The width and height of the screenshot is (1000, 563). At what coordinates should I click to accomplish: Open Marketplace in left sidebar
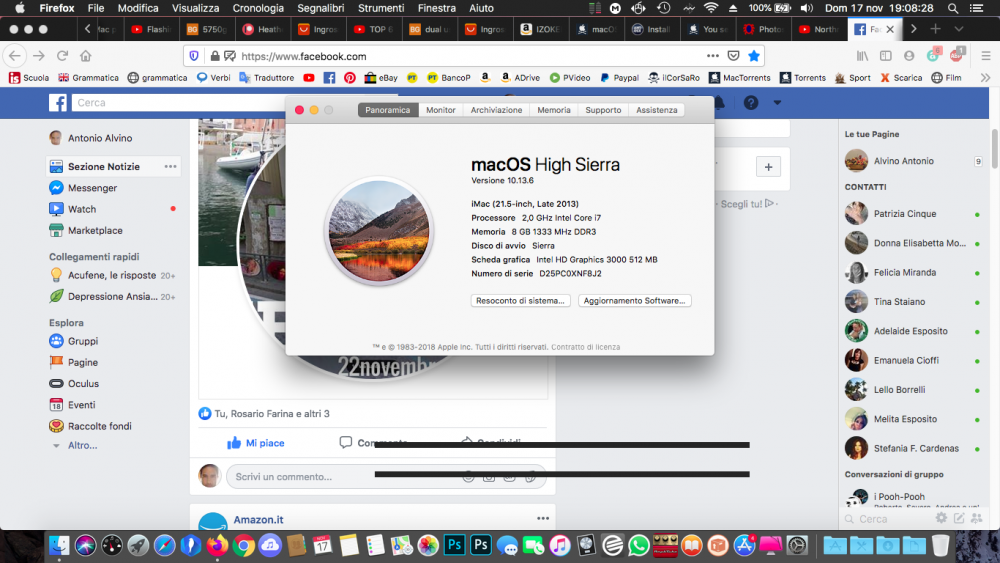85,231
